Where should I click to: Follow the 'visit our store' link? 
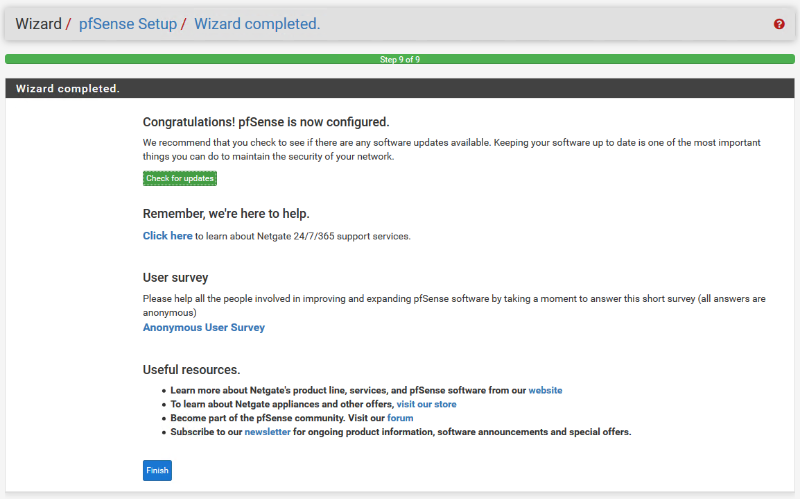click(426, 404)
